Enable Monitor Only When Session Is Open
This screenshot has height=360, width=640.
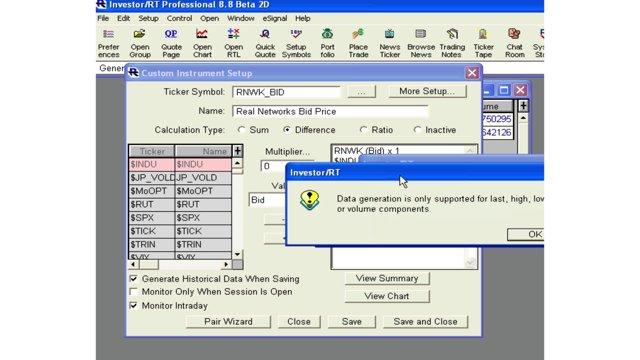(x=133, y=292)
